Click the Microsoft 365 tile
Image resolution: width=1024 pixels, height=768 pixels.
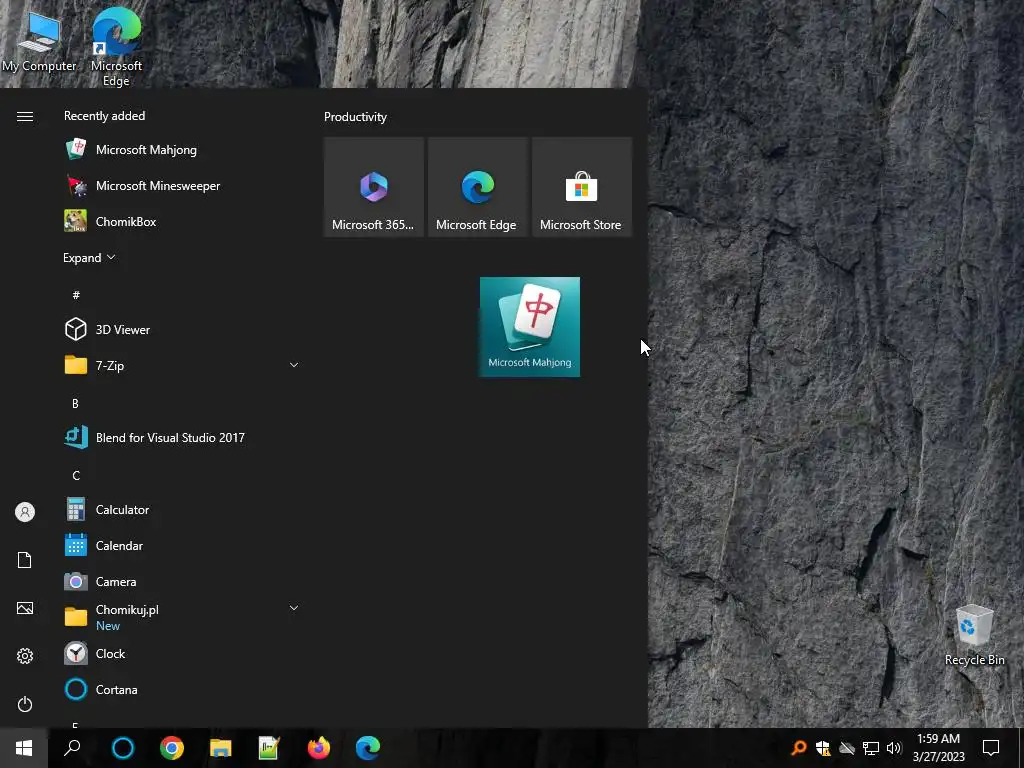point(374,187)
